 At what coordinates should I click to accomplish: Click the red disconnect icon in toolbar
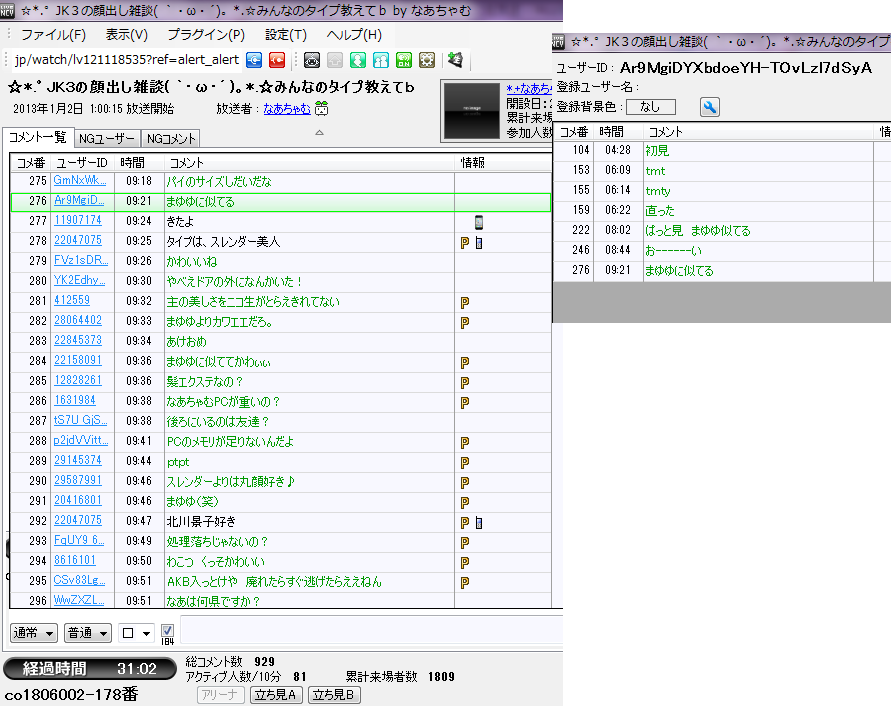click(x=277, y=60)
